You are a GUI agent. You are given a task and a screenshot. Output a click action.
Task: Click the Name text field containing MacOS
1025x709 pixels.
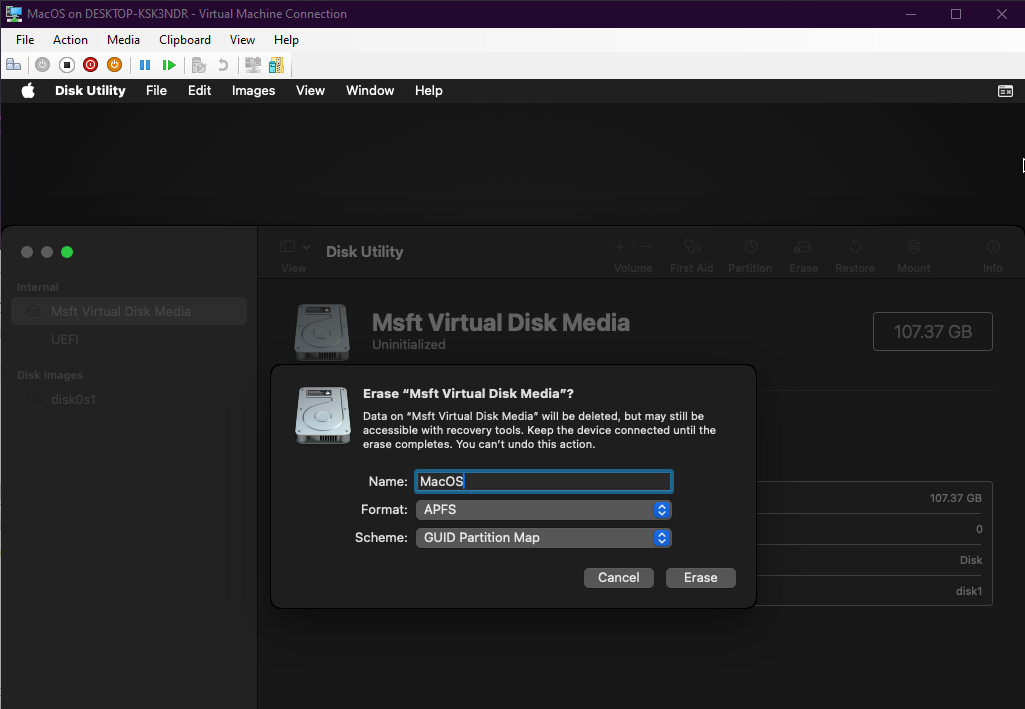543,482
